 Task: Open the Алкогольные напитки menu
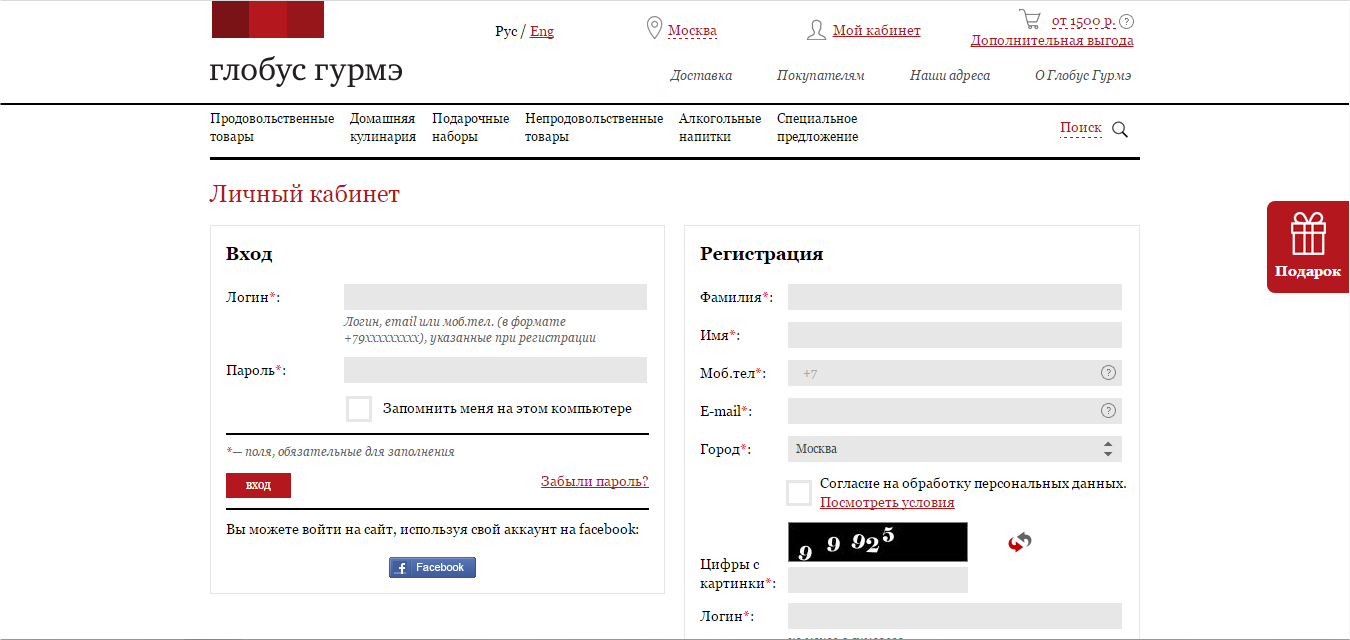coord(720,128)
